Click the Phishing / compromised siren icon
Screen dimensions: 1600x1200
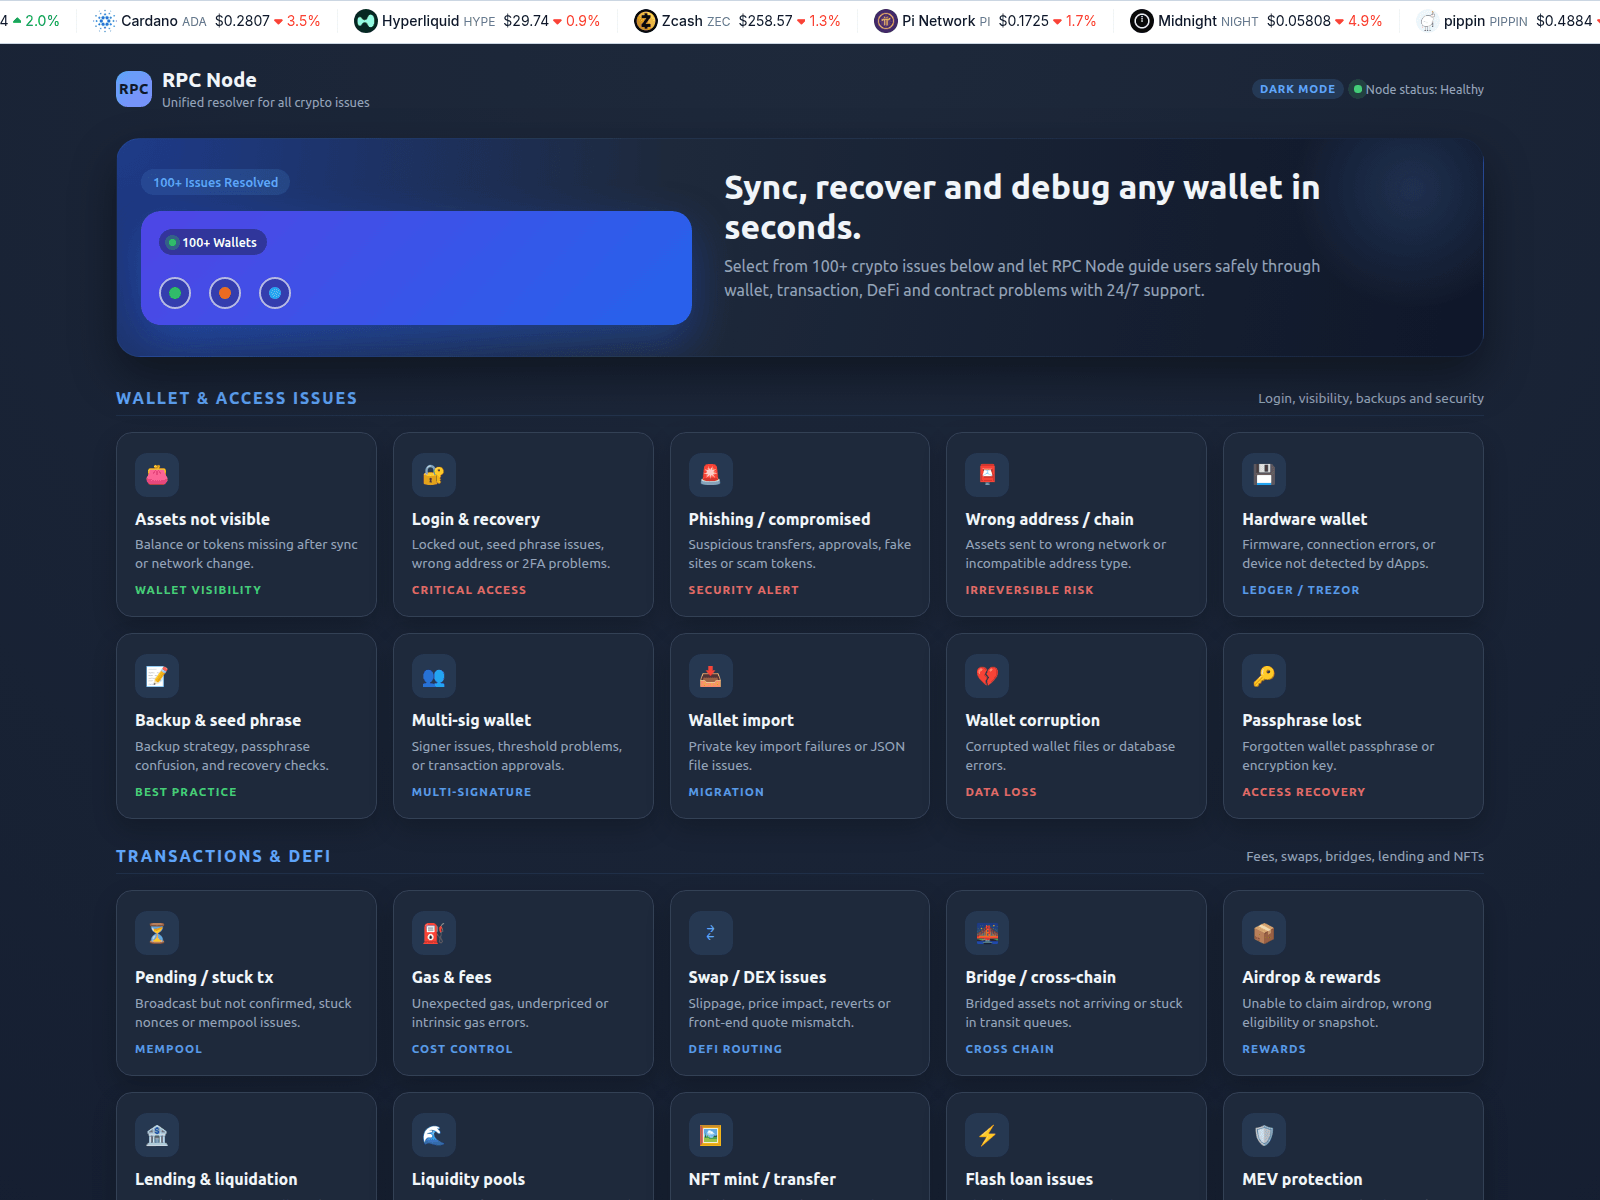click(x=710, y=475)
